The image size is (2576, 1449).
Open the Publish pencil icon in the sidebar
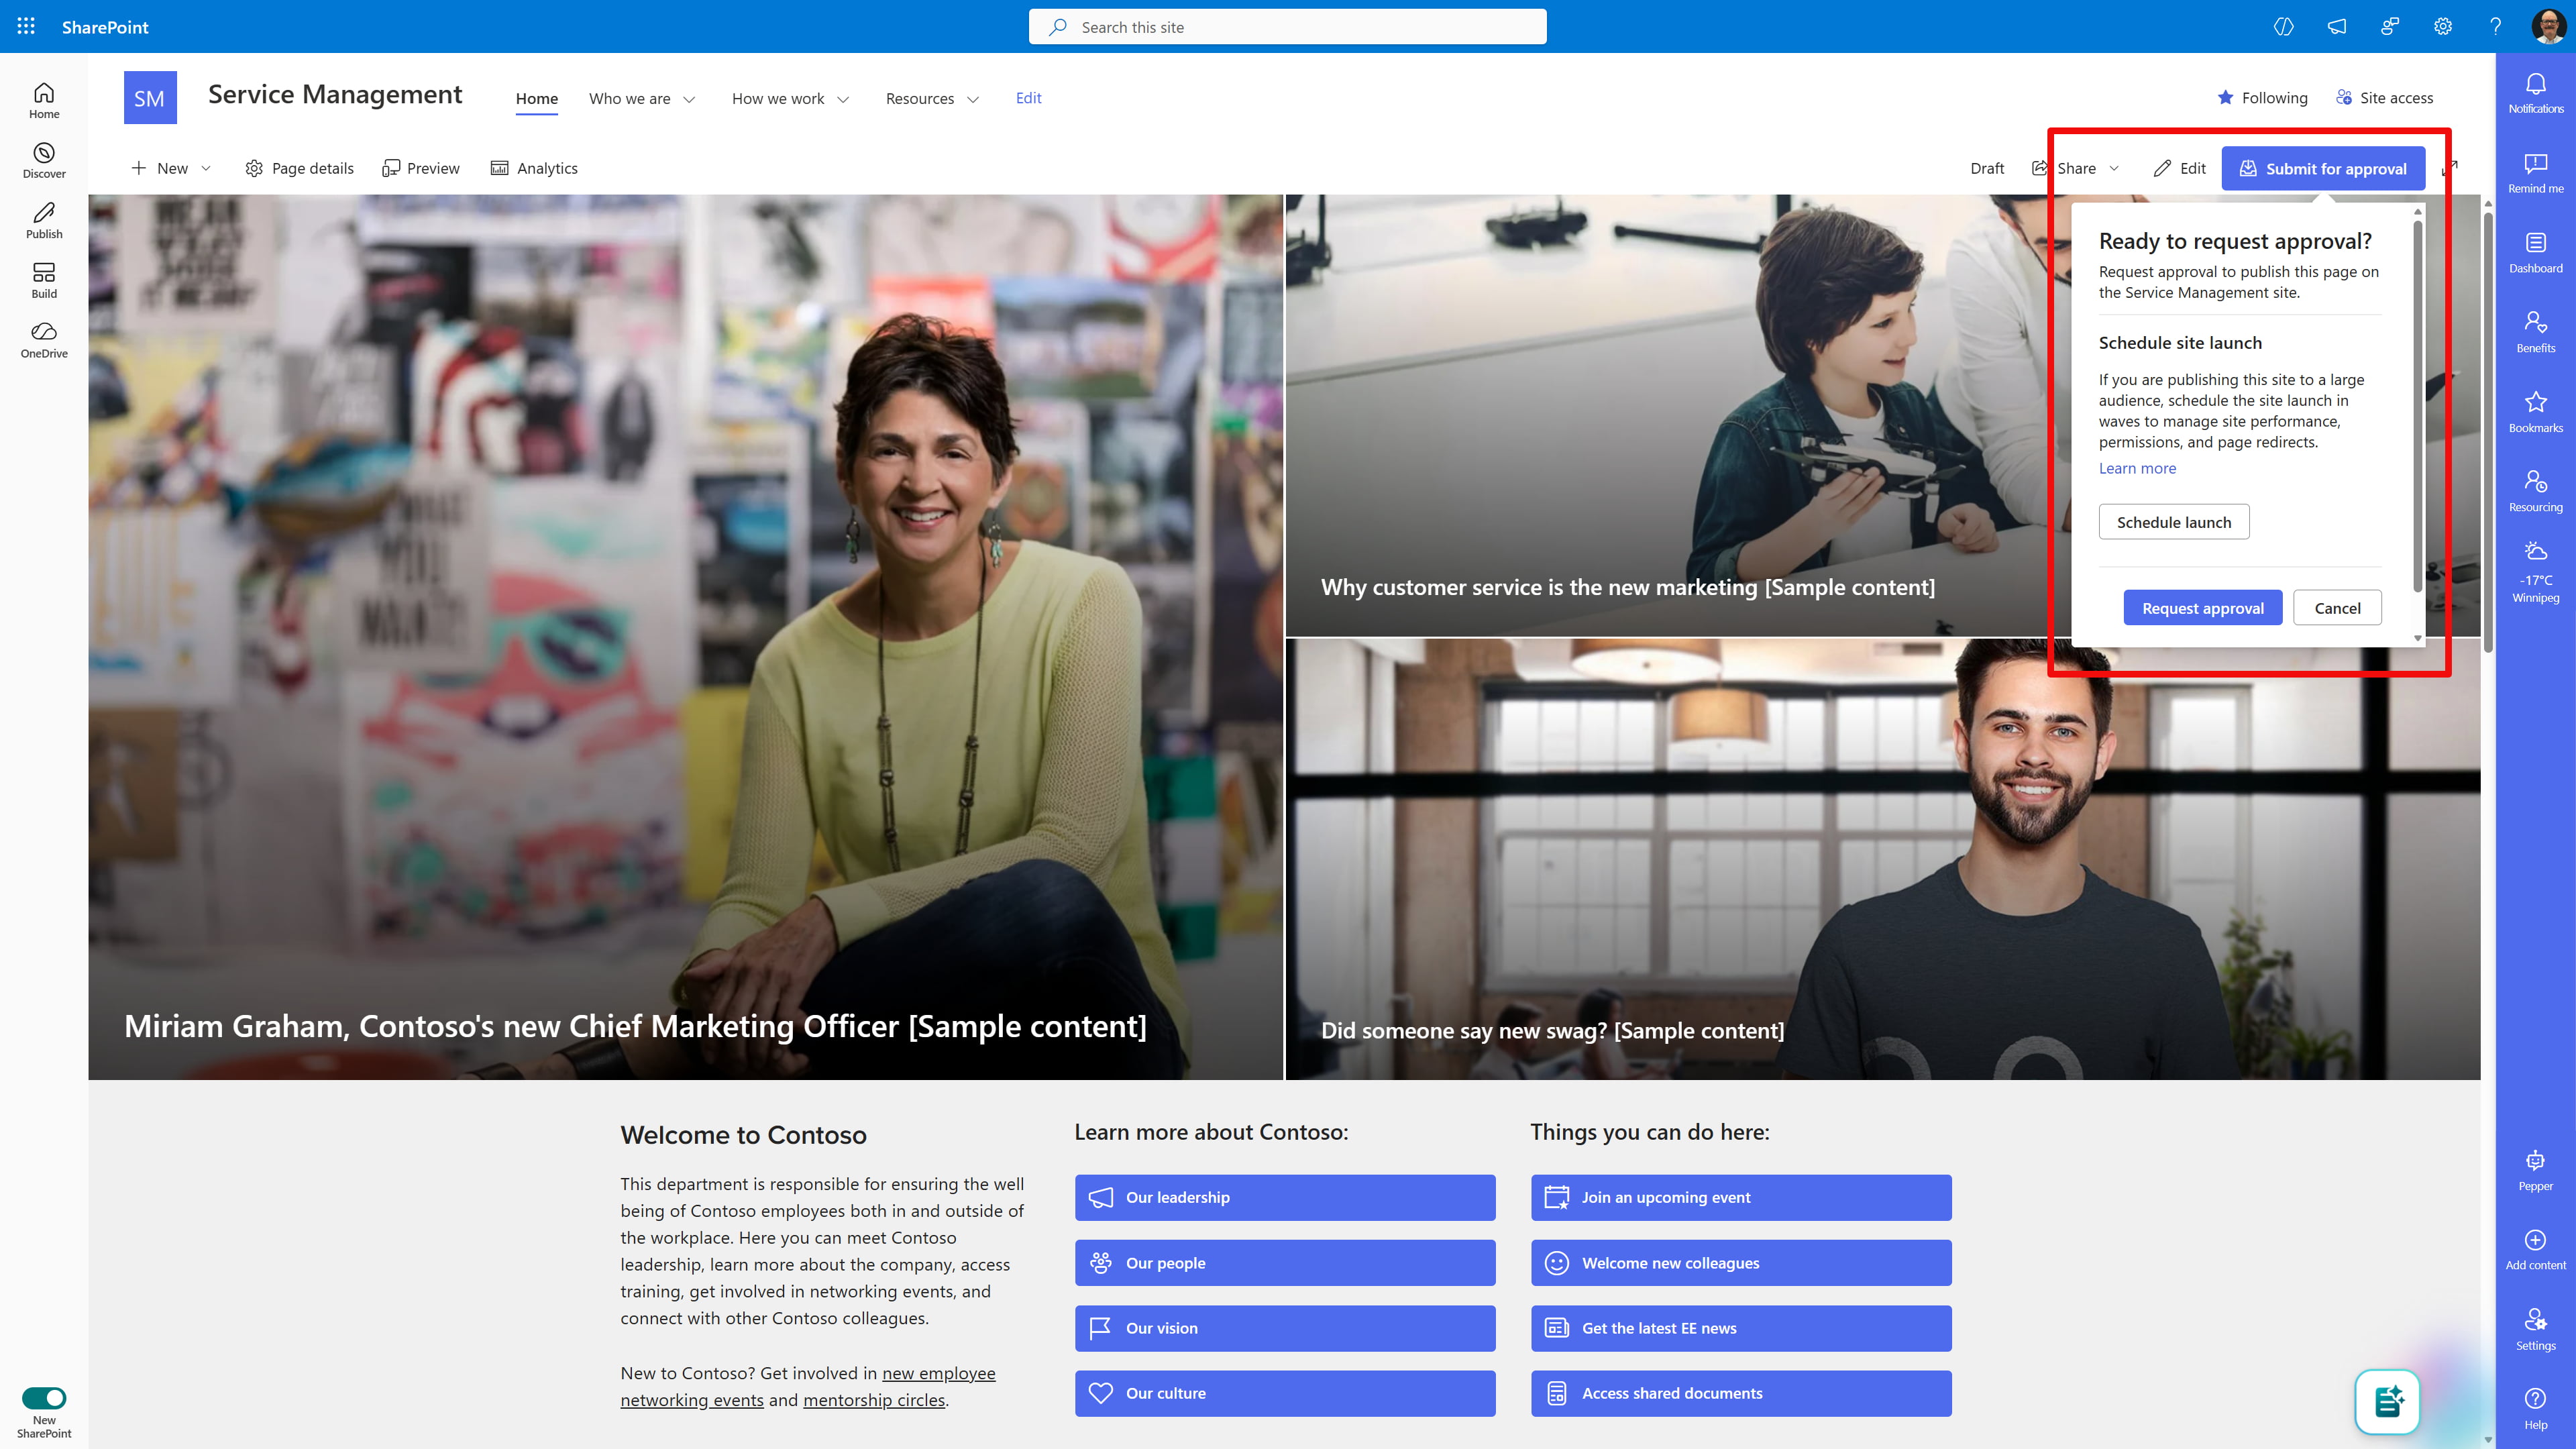coord(44,219)
